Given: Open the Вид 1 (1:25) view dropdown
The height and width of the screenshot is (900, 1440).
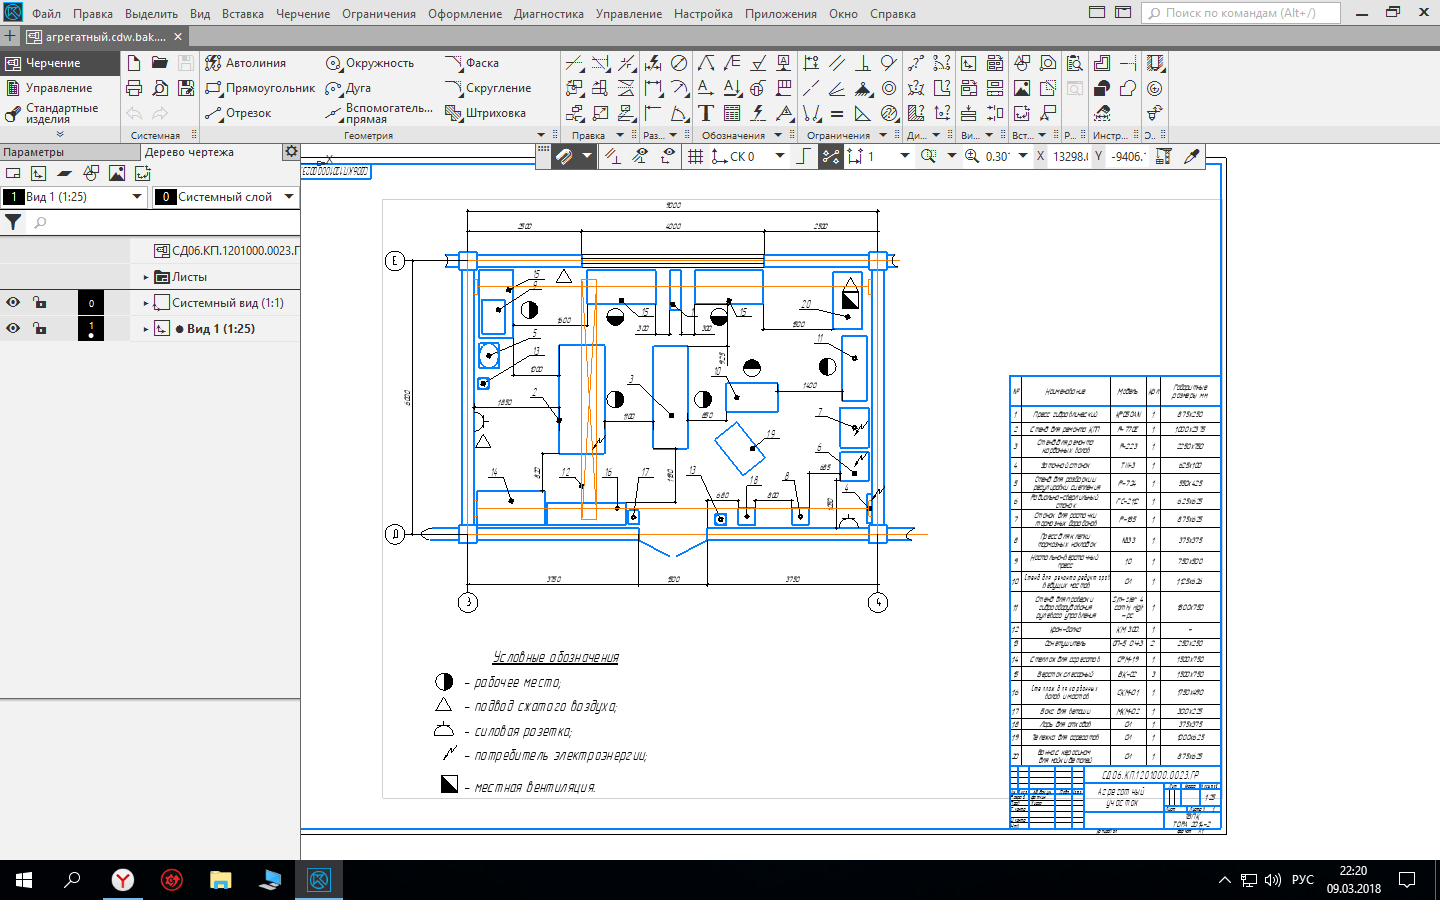Looking at the screenshot, I should (x=137, y=197).
